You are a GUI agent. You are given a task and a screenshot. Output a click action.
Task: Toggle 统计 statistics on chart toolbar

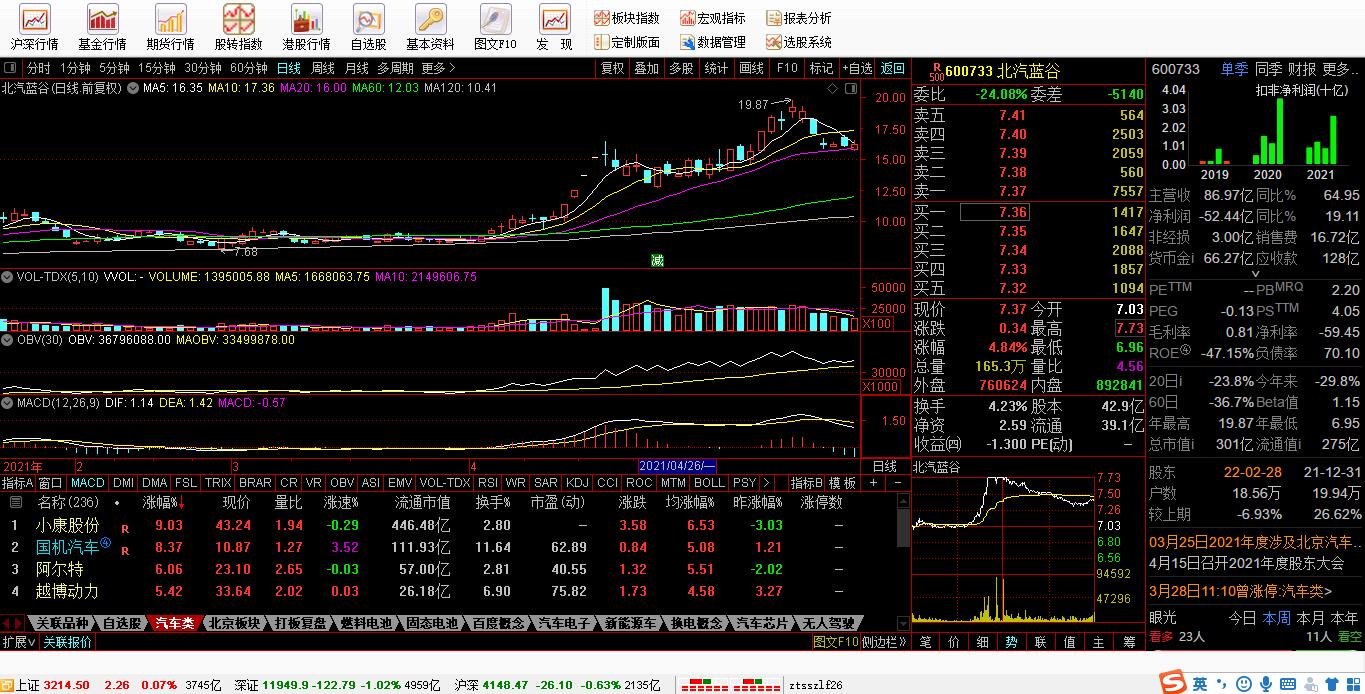point(717,68)
